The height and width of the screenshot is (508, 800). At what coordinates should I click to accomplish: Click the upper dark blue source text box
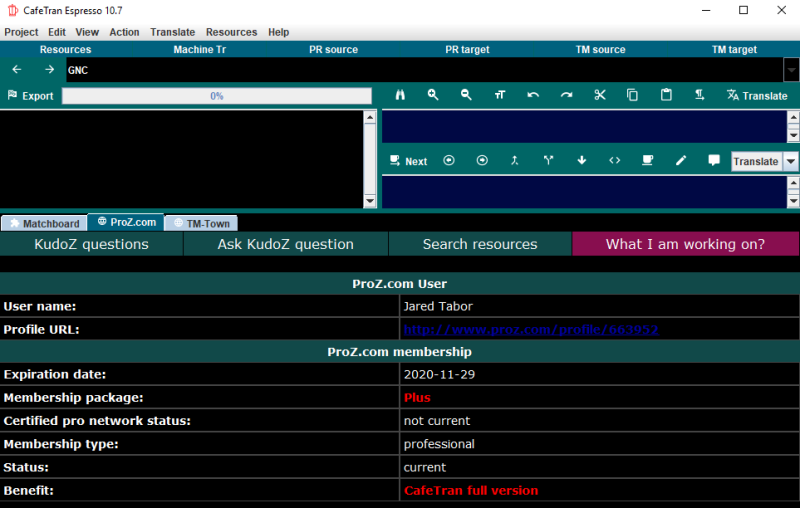pyautogui.click(x=585, y=126)
